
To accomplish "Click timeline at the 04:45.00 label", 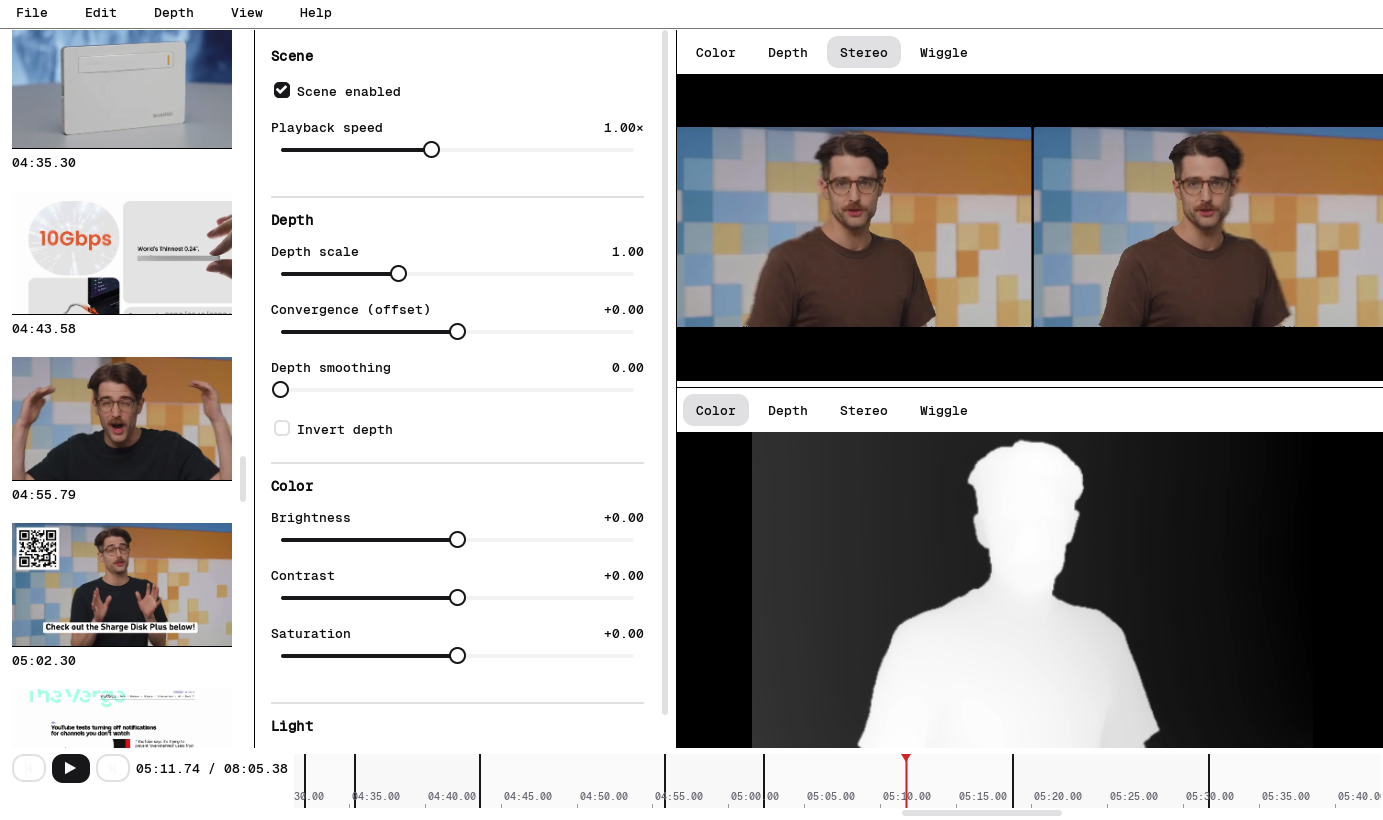I will [528, 797].
